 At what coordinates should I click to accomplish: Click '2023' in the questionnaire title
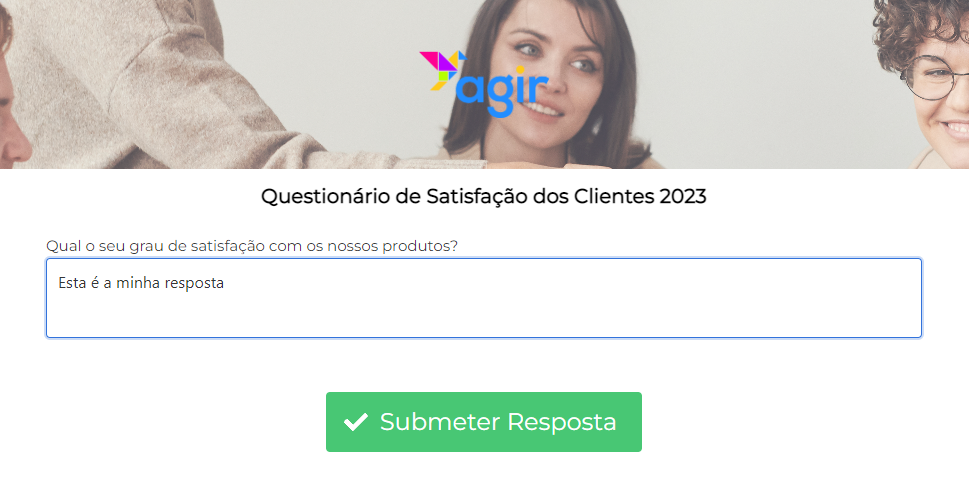tap(683, 197)
